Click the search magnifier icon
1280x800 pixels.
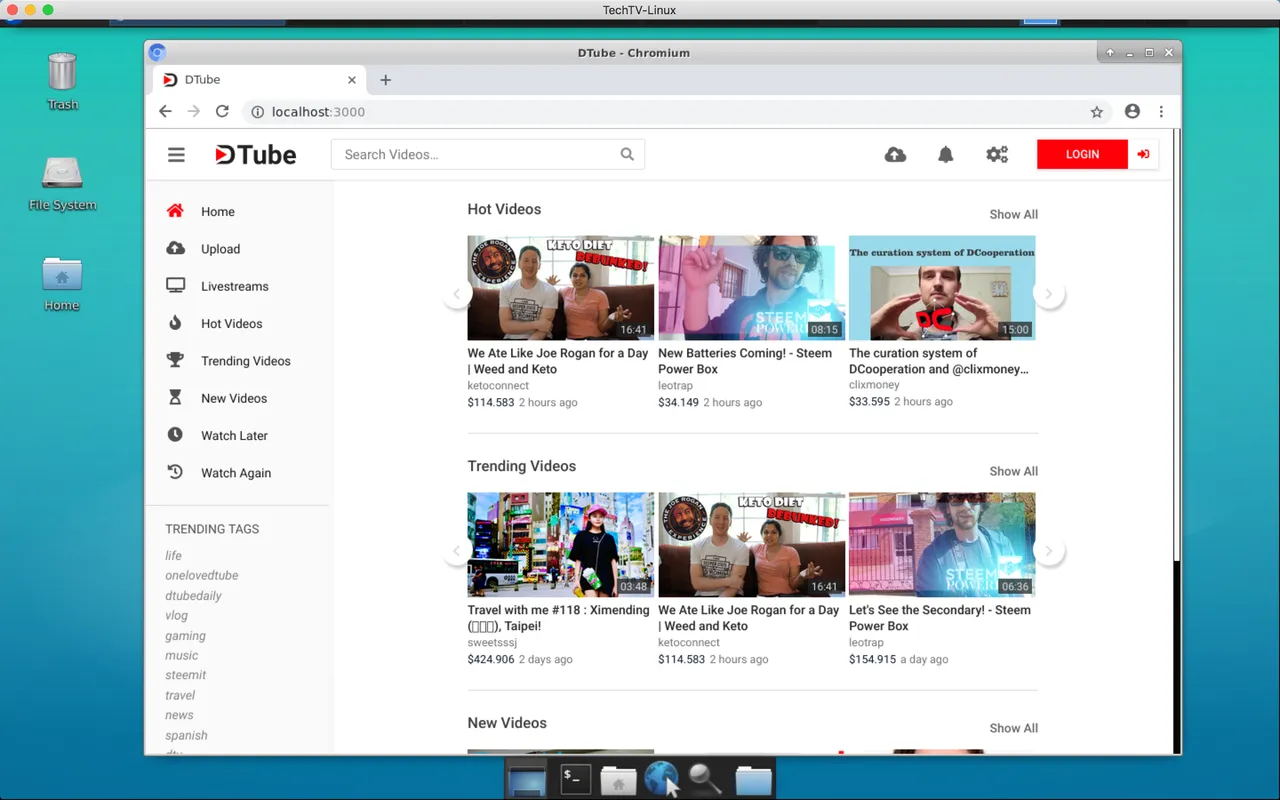(627, 154)
